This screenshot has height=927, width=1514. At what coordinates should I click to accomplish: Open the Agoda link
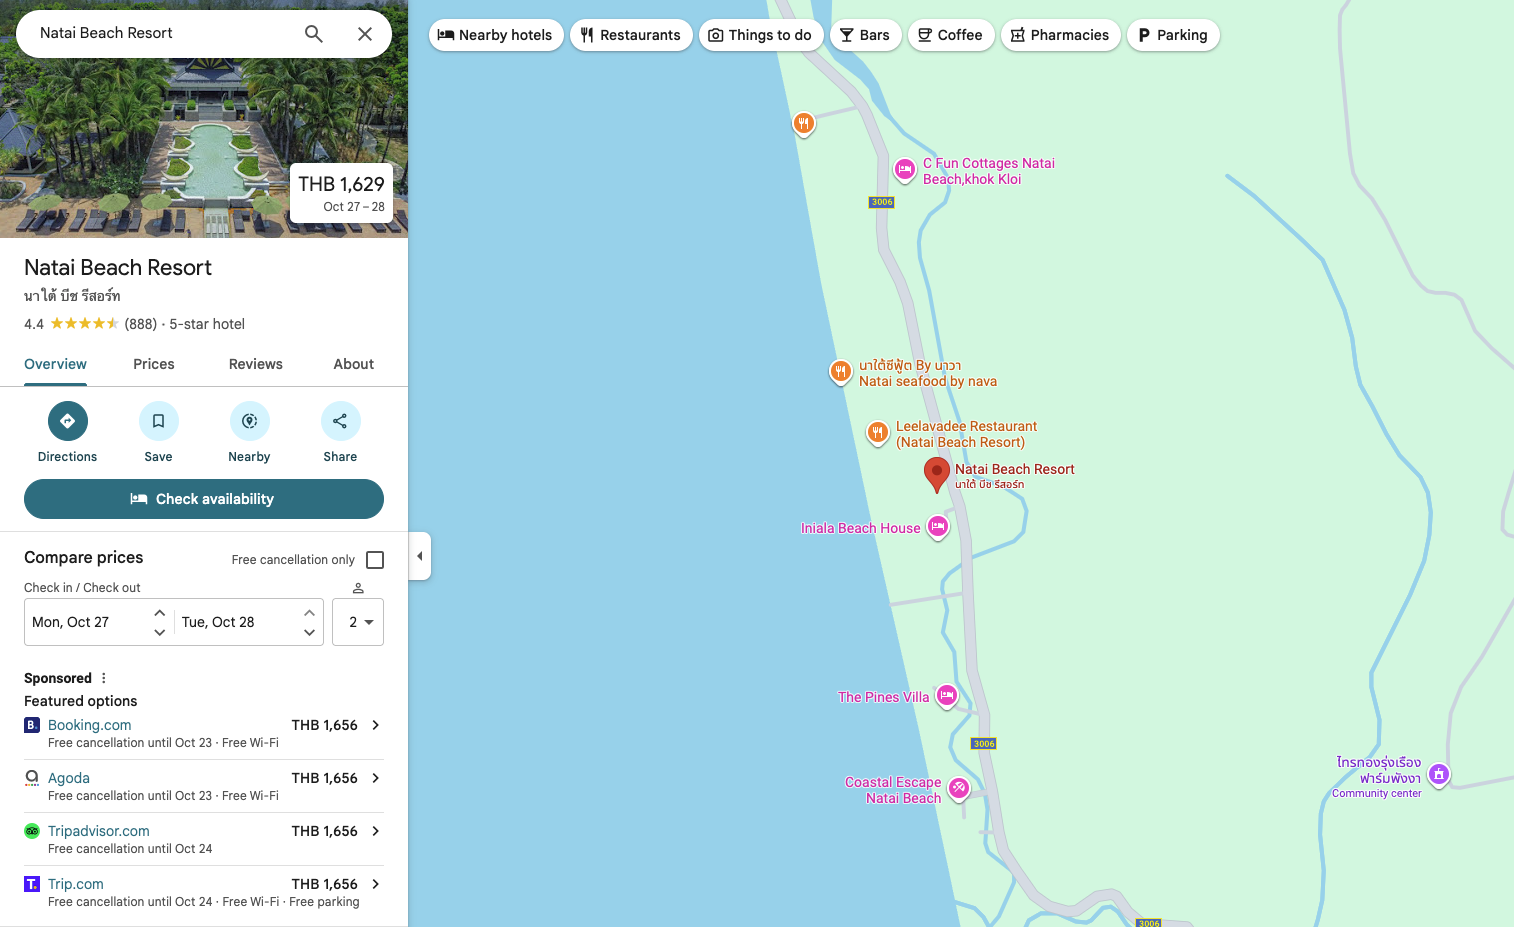coord(69,778)
